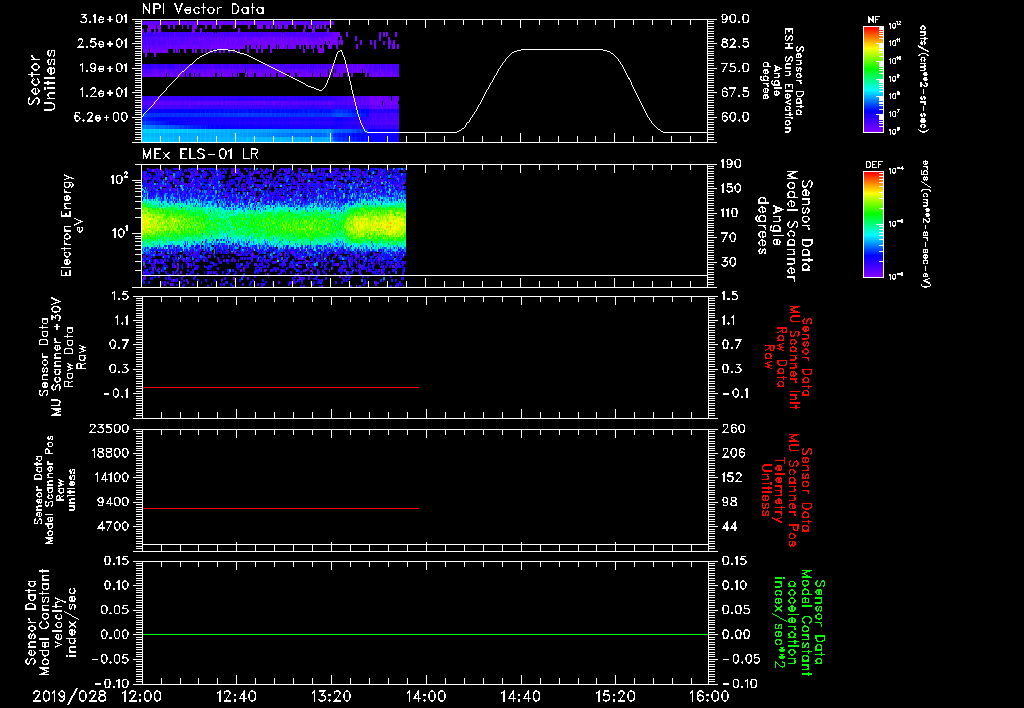Click the green constant velocity line
Image resolution: width=1024 pixels, height=708 pixels.
pyautogui.click(x=425, y=634)
